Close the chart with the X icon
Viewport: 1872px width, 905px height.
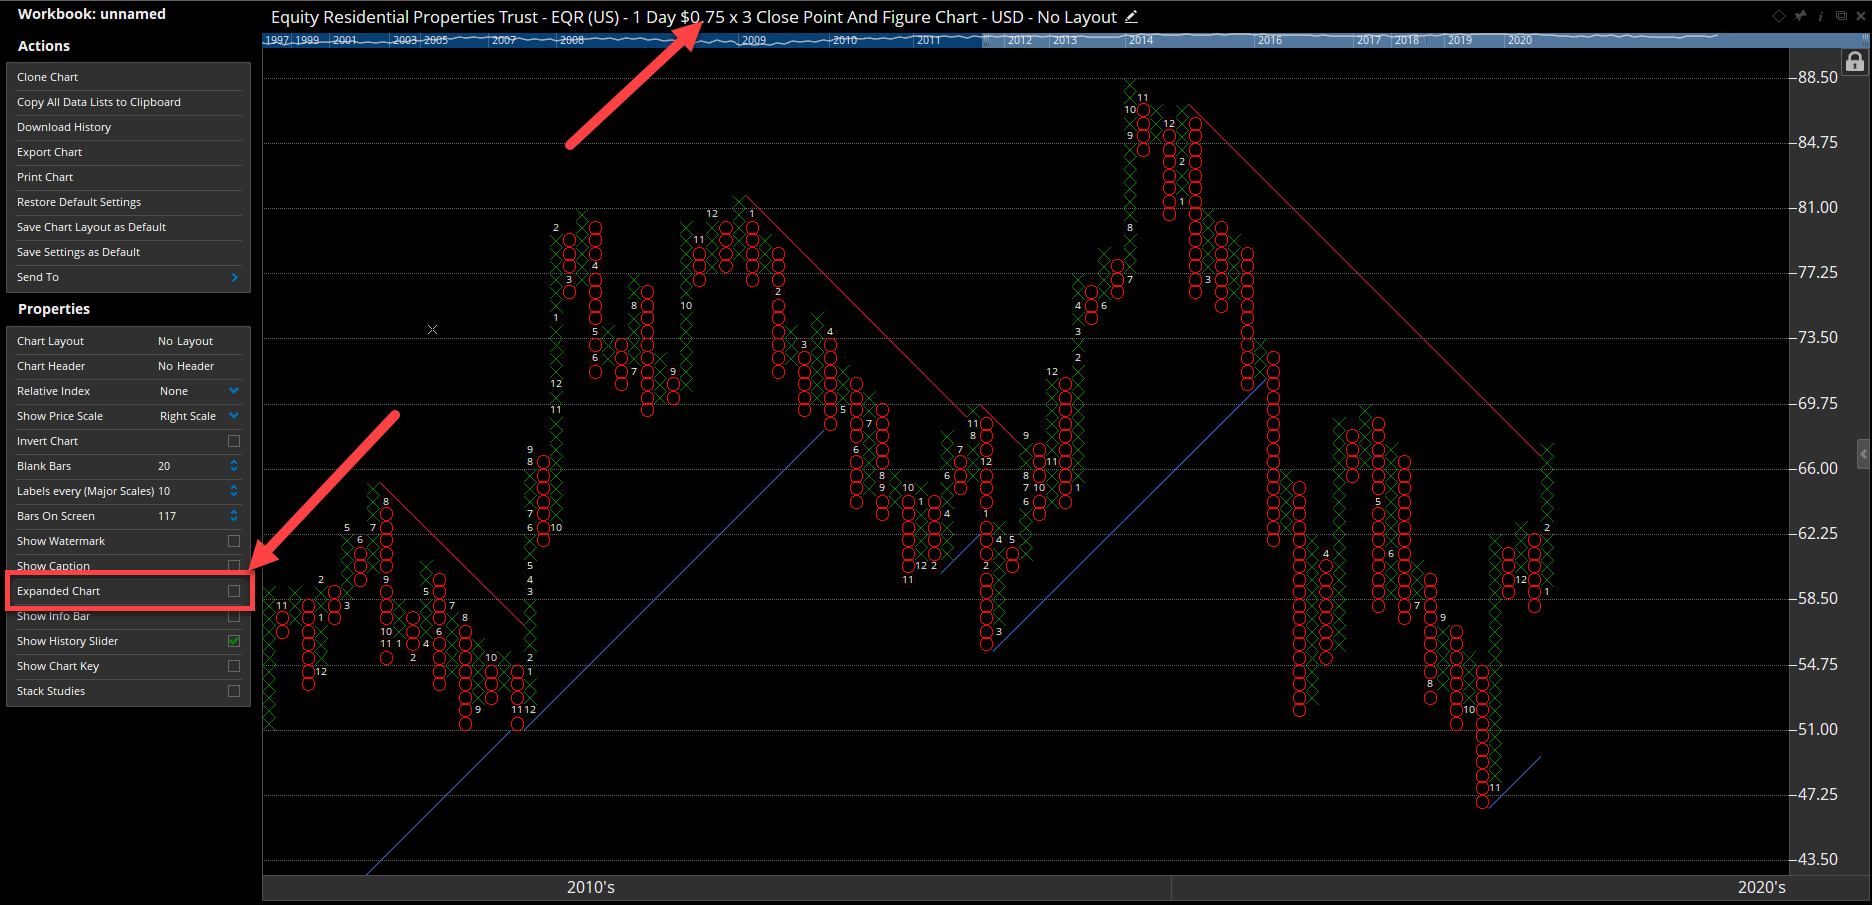[x=1861, y=15]
